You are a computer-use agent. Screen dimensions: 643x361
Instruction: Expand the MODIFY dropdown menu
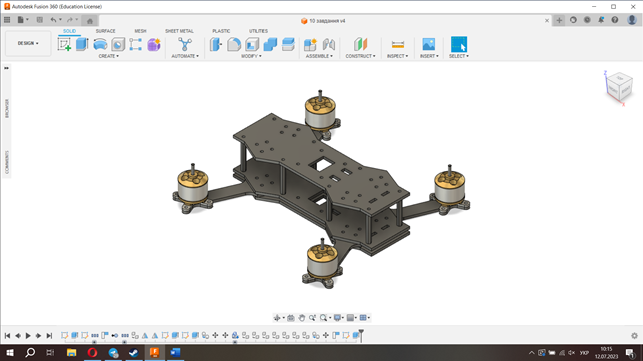pyautogui.click(x=251, y=56)
